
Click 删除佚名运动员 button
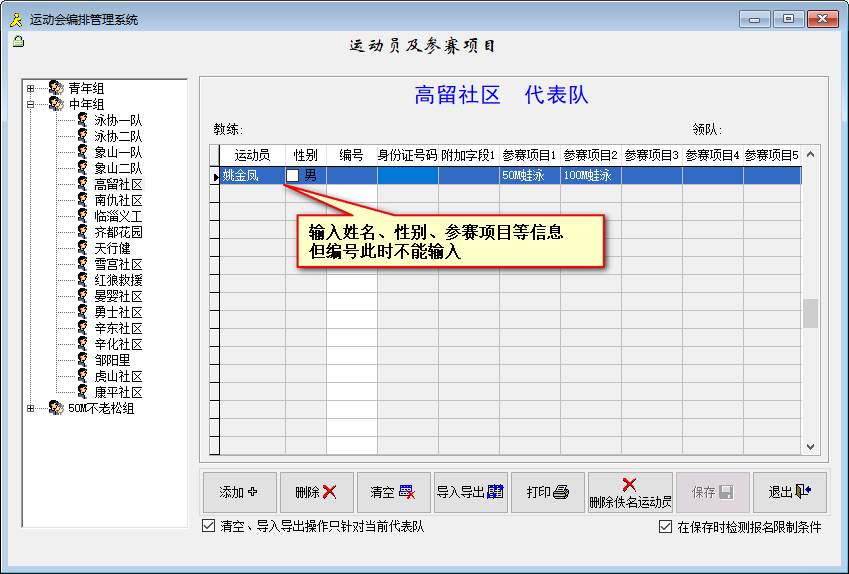[629, 492]
